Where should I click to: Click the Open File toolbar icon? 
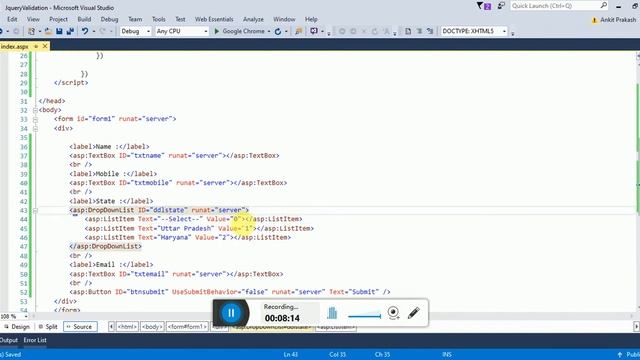click(48, 31)
